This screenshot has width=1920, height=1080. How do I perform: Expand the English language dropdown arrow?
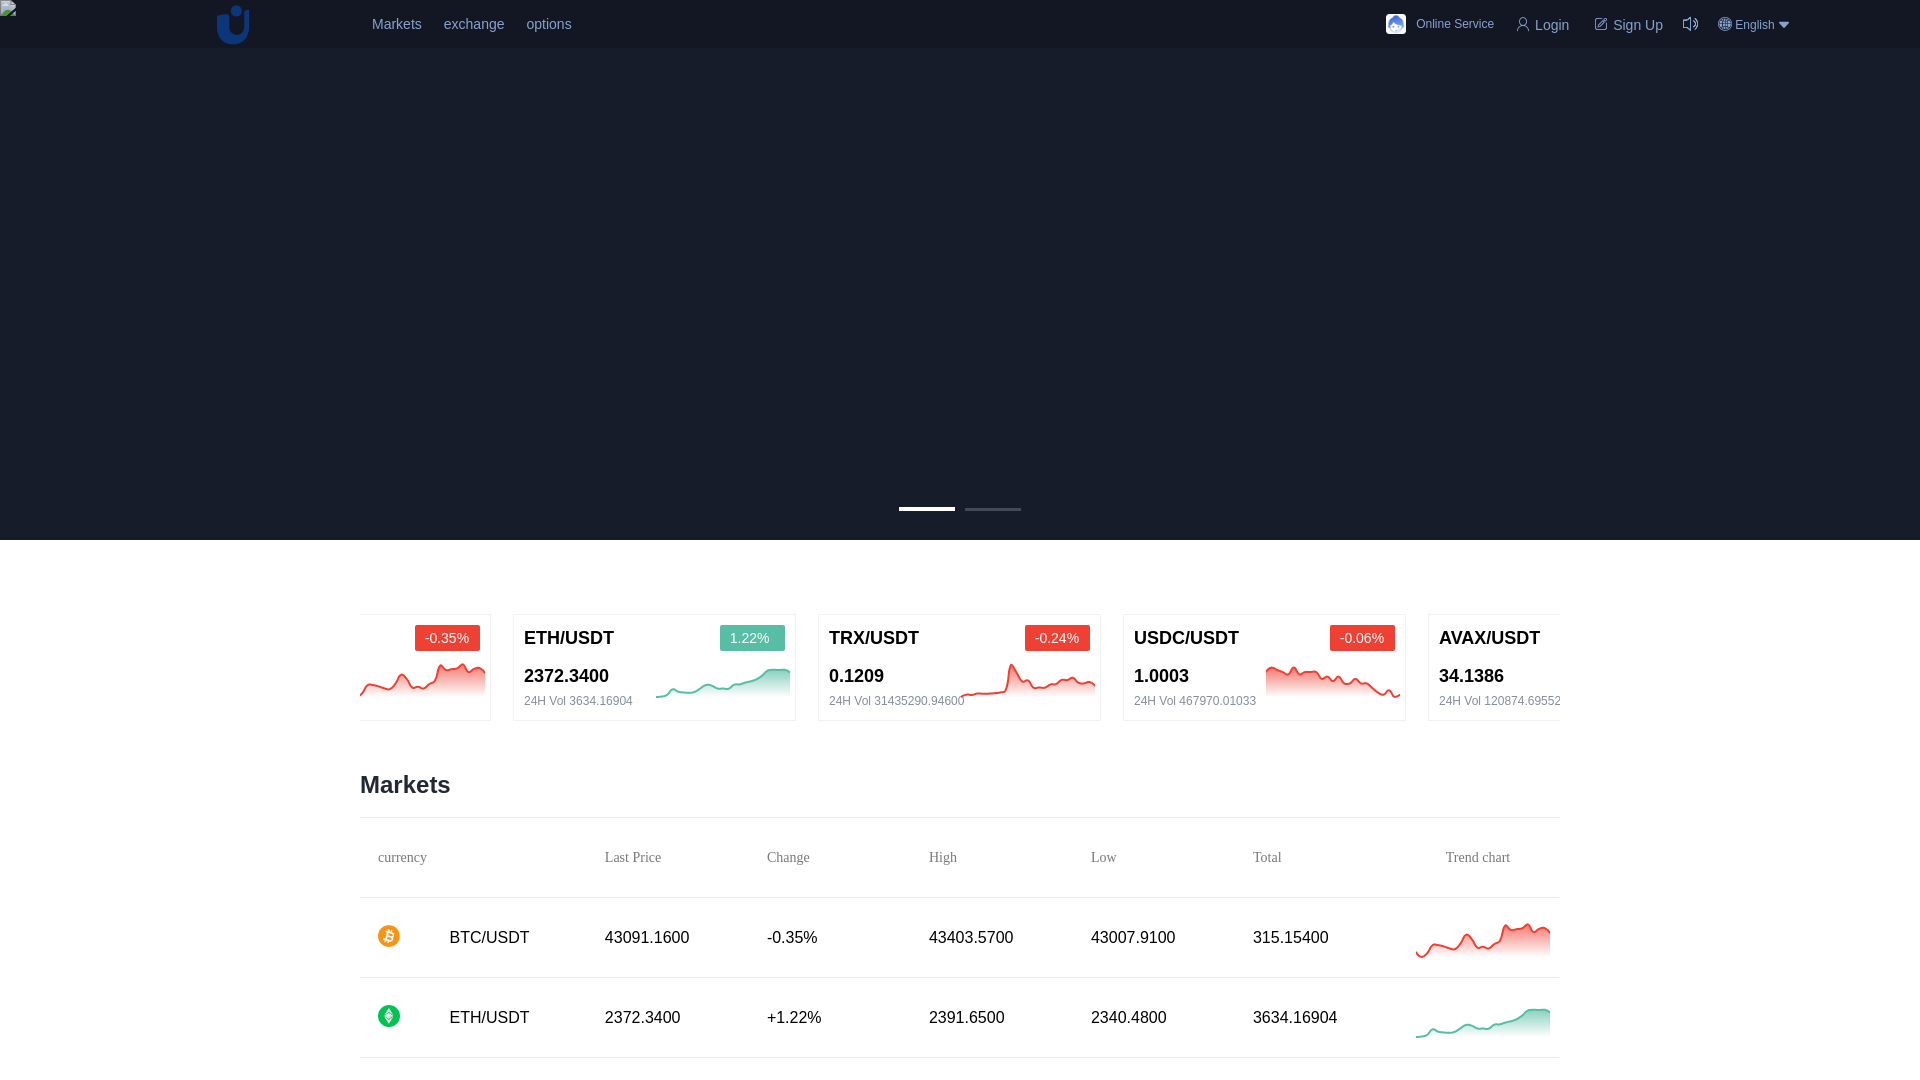click(1784, 25)
